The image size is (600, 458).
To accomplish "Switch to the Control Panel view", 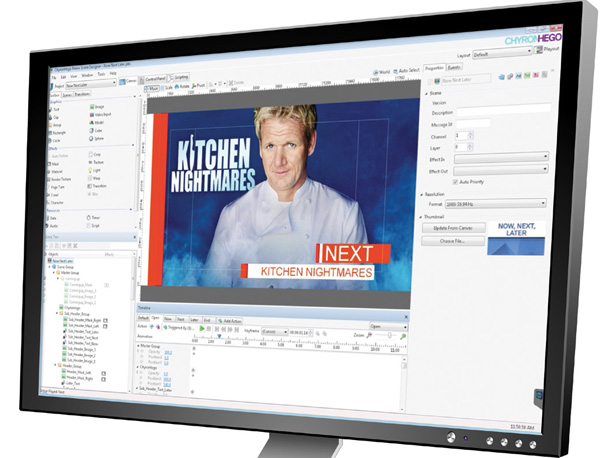I will coord(152,79).
